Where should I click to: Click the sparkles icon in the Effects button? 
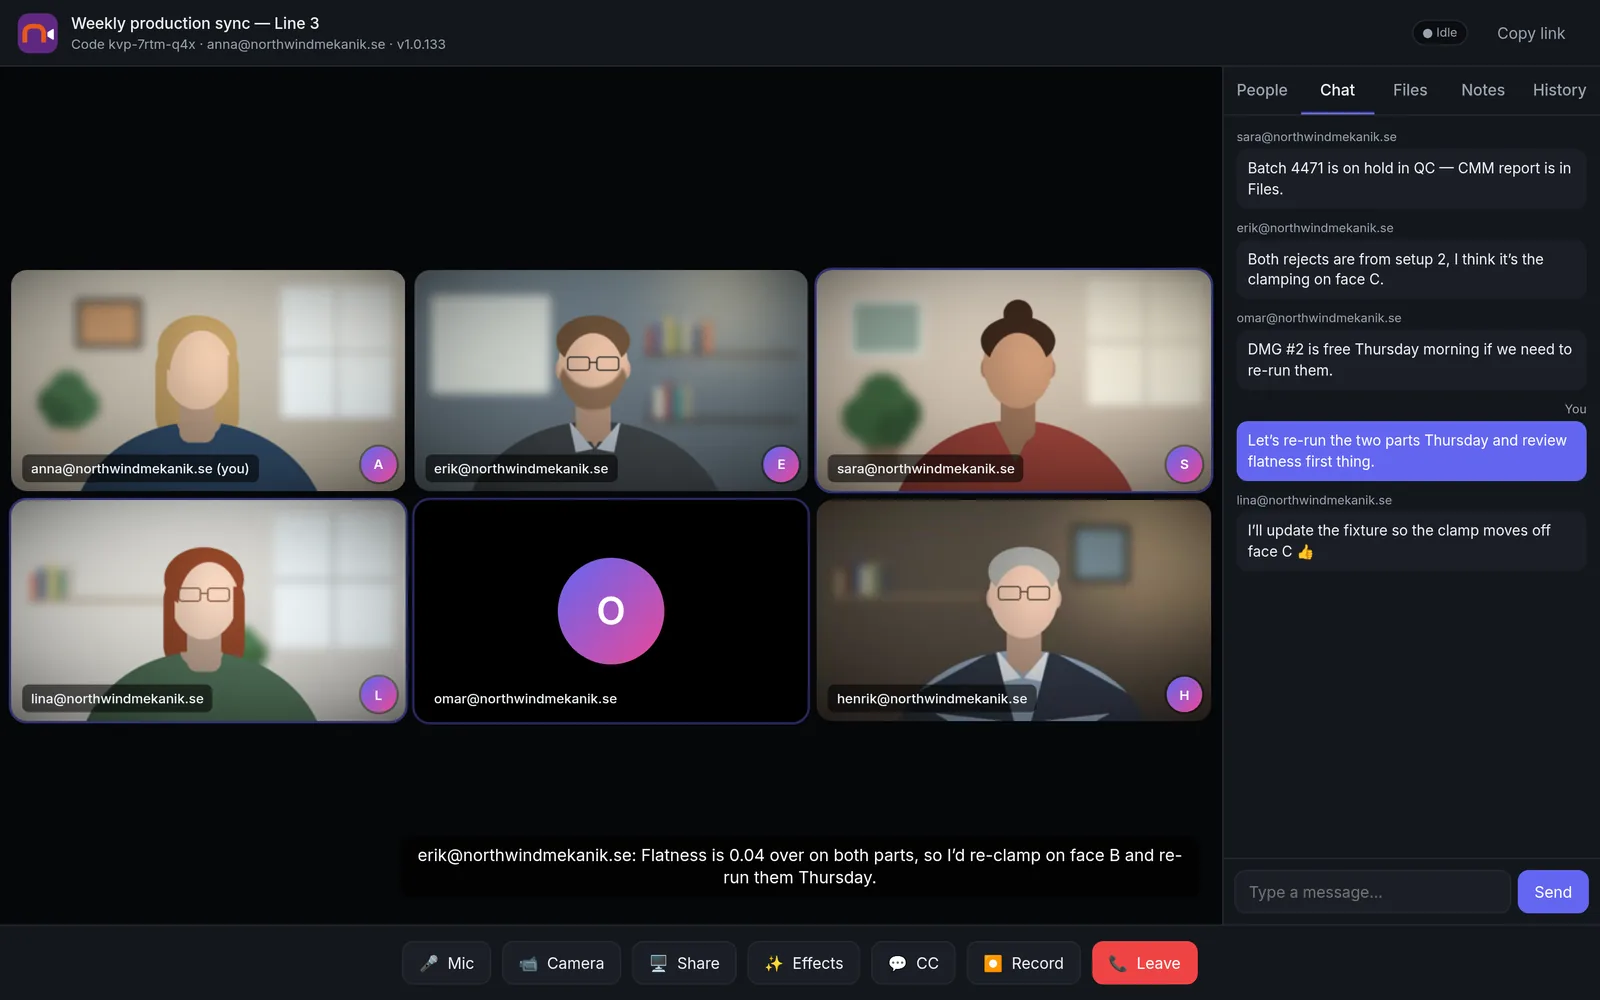tap(774, 963)
